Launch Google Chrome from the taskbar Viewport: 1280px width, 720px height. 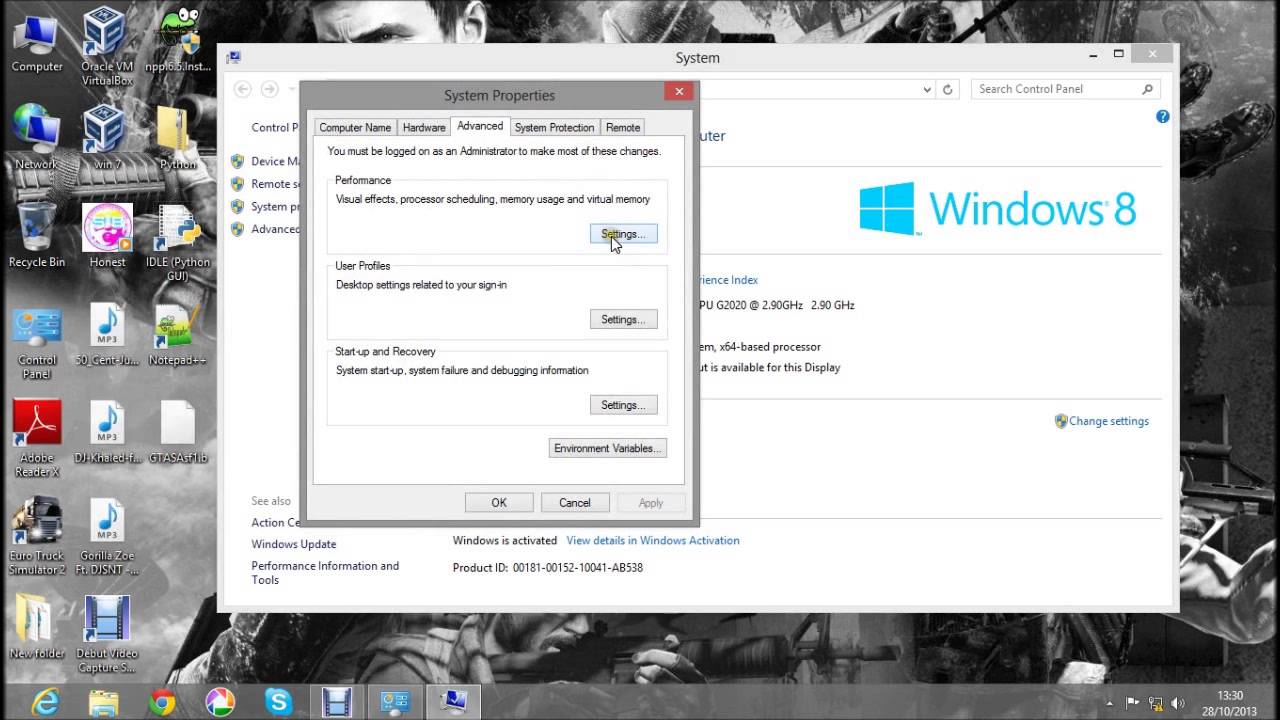click(163, 701)
